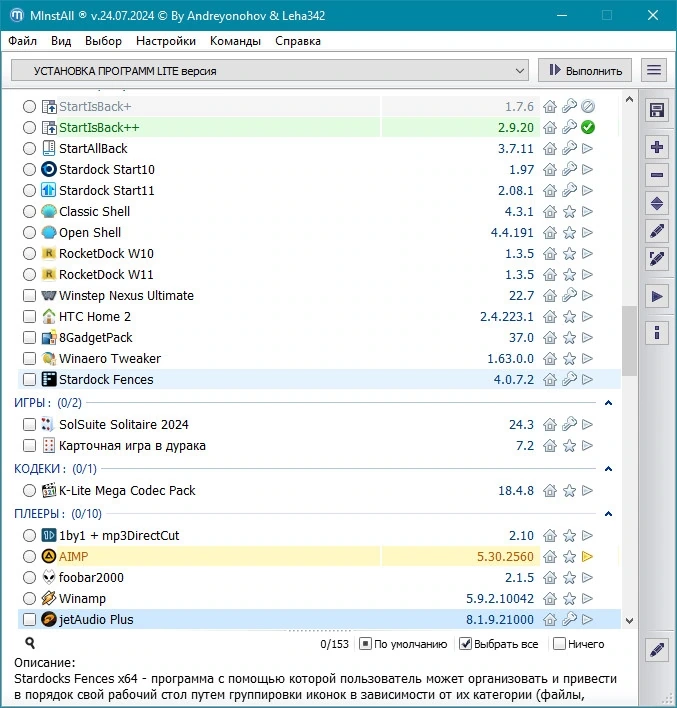Image resolution: width=677 pixels, height=708 pixels.
Task: Click star icon for K-Lite Mega Codec Pack
Action: tap(569, 490)
